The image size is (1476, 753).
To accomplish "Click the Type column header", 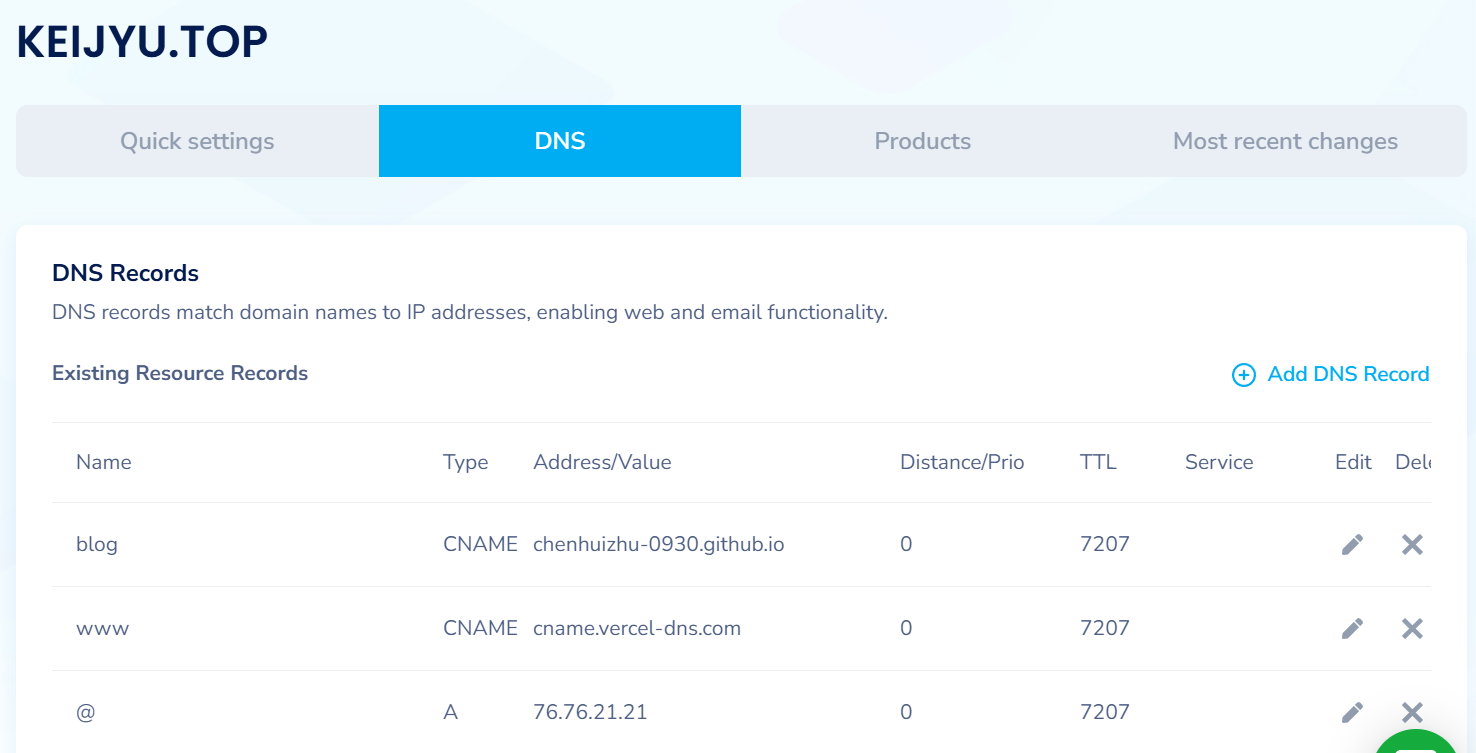I will (466, 462).
